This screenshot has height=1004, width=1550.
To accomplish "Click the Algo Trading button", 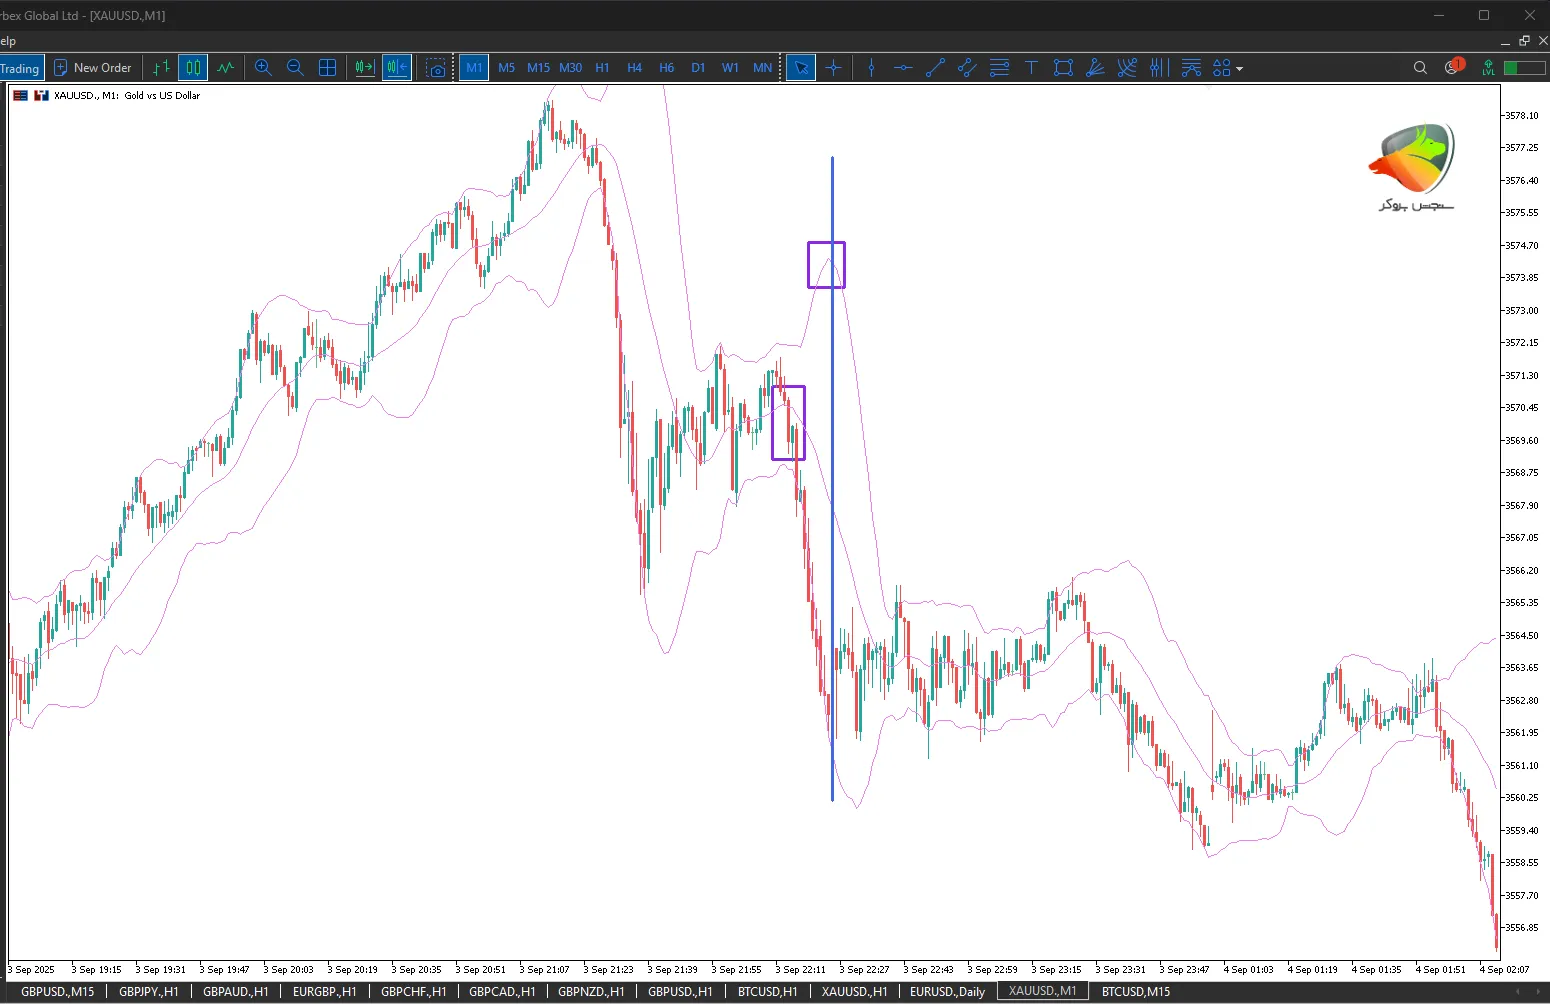I will 20,68.
